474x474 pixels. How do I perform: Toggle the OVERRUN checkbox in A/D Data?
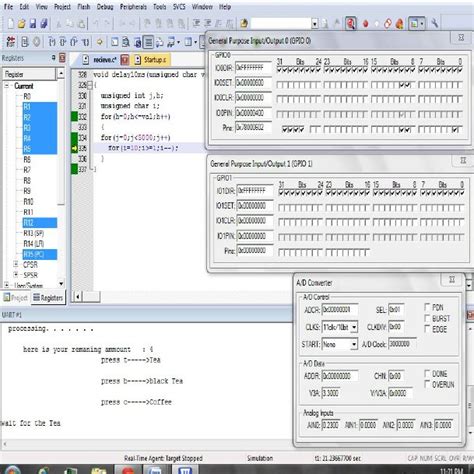tap(427, 384)
